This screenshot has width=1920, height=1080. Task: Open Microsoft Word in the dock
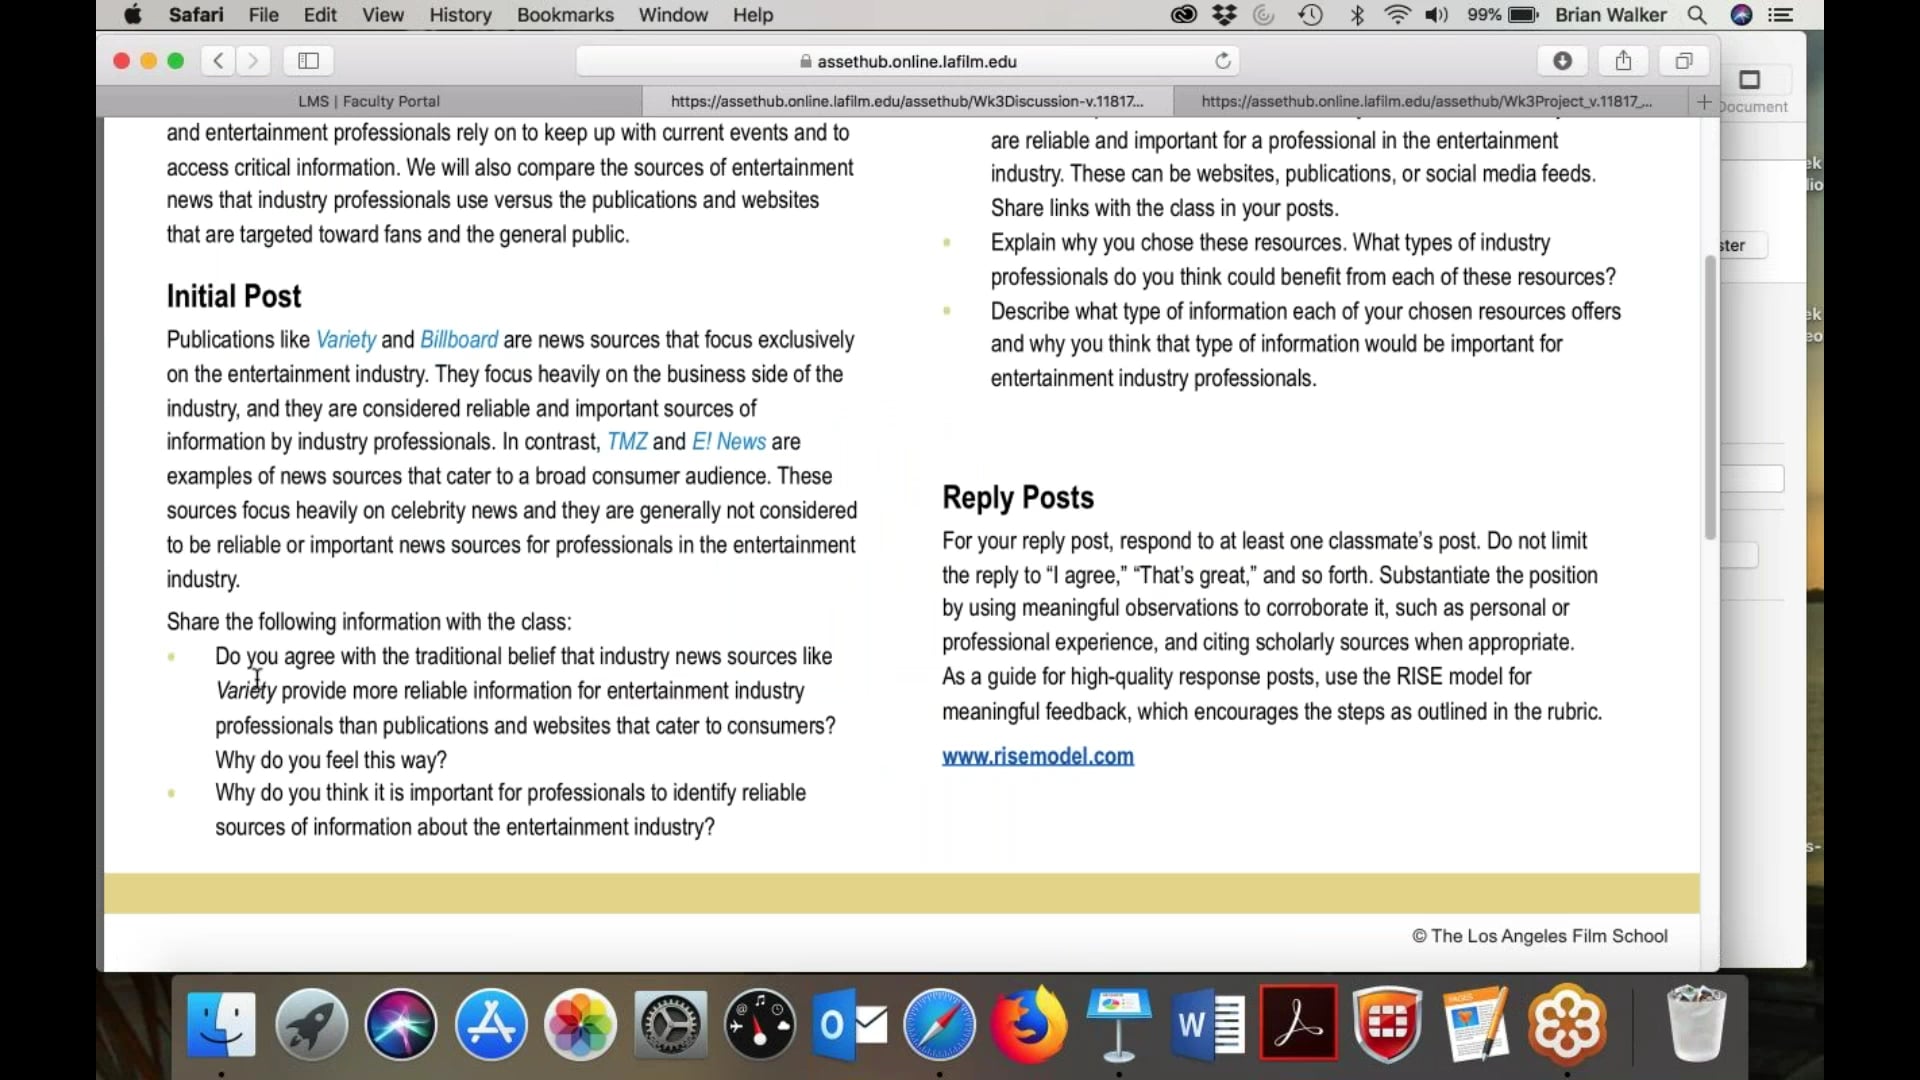point(1209,1024)
